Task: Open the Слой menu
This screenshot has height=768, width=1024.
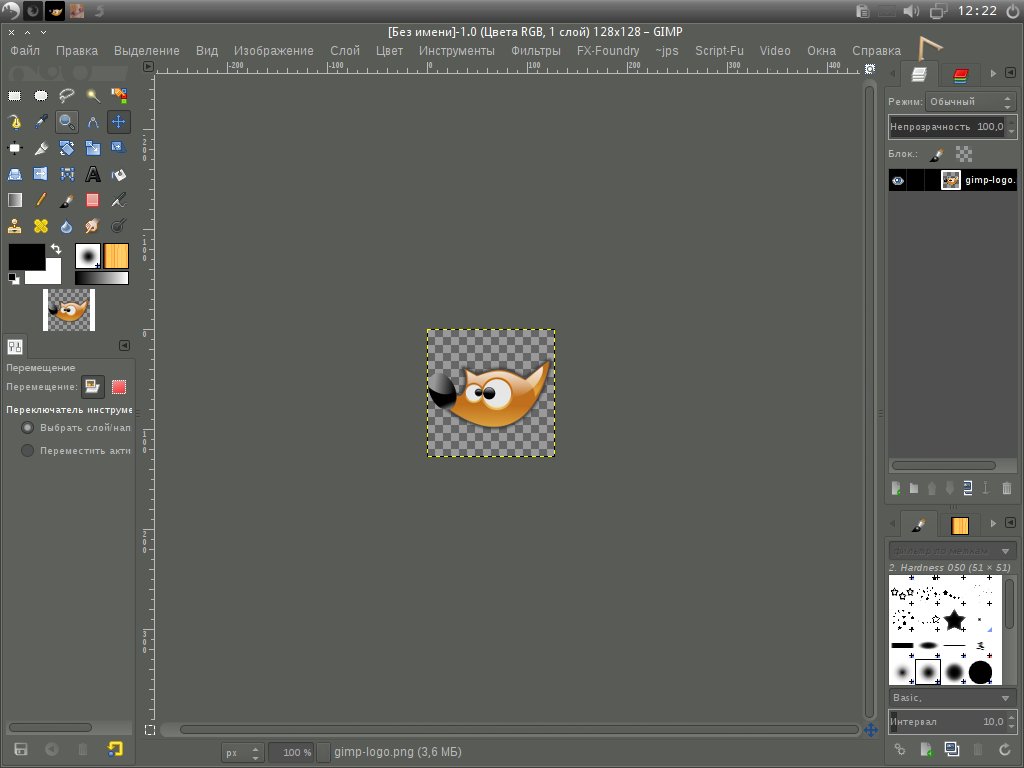Action: click(x=344, y=50)
